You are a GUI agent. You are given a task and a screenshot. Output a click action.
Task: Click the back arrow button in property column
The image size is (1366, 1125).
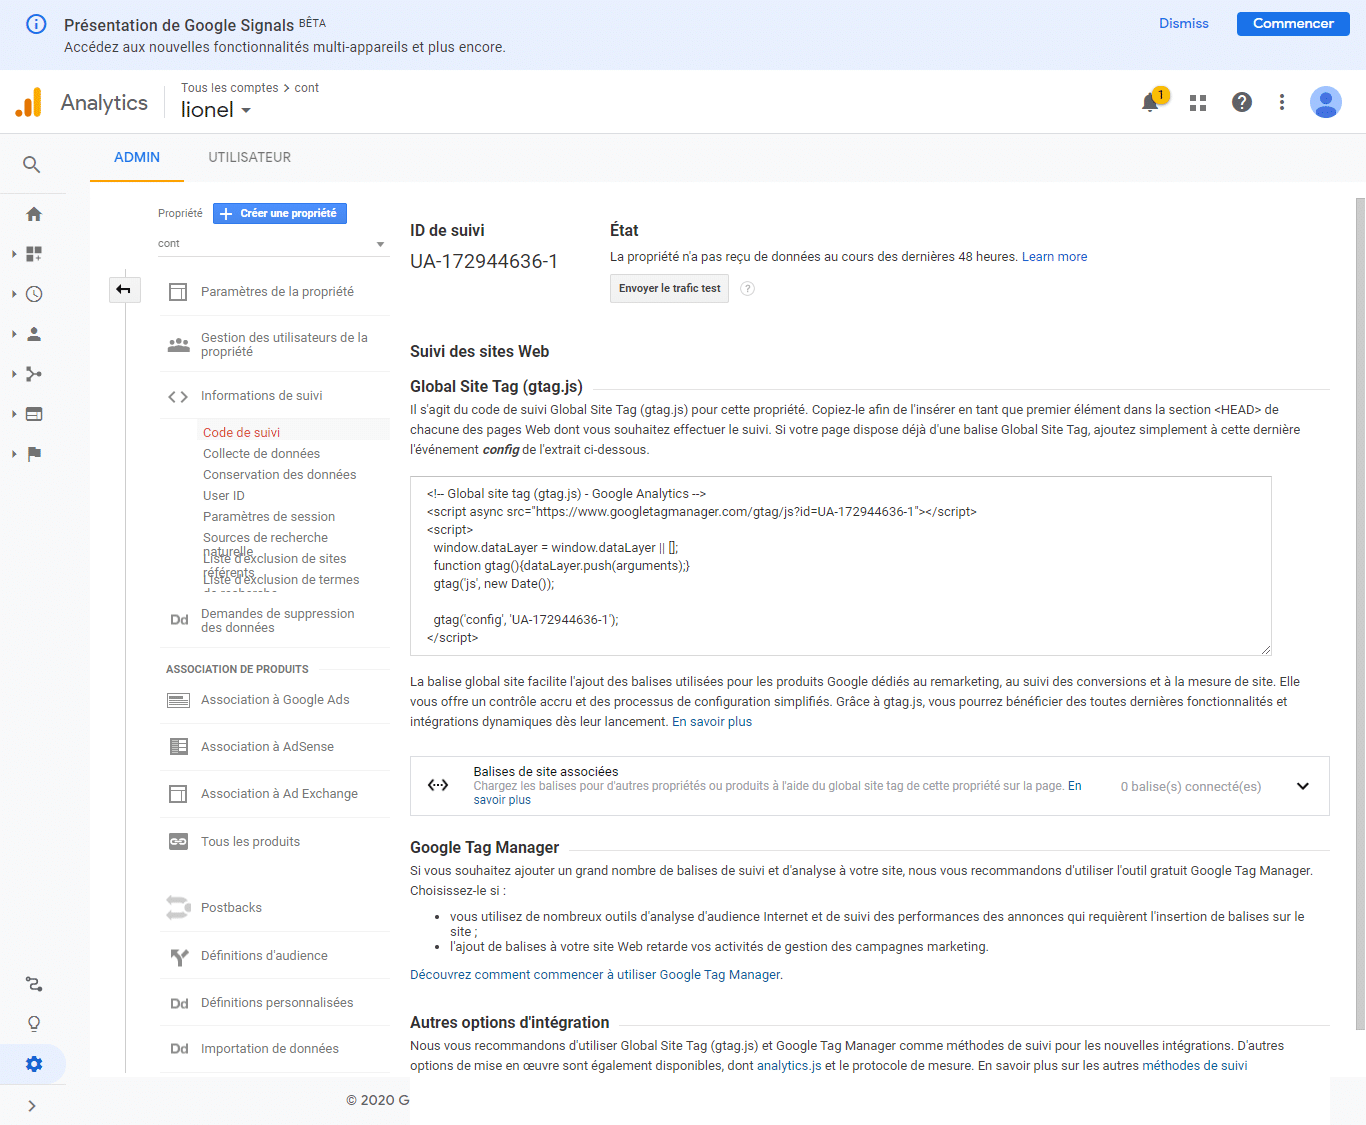coord(124,290)
